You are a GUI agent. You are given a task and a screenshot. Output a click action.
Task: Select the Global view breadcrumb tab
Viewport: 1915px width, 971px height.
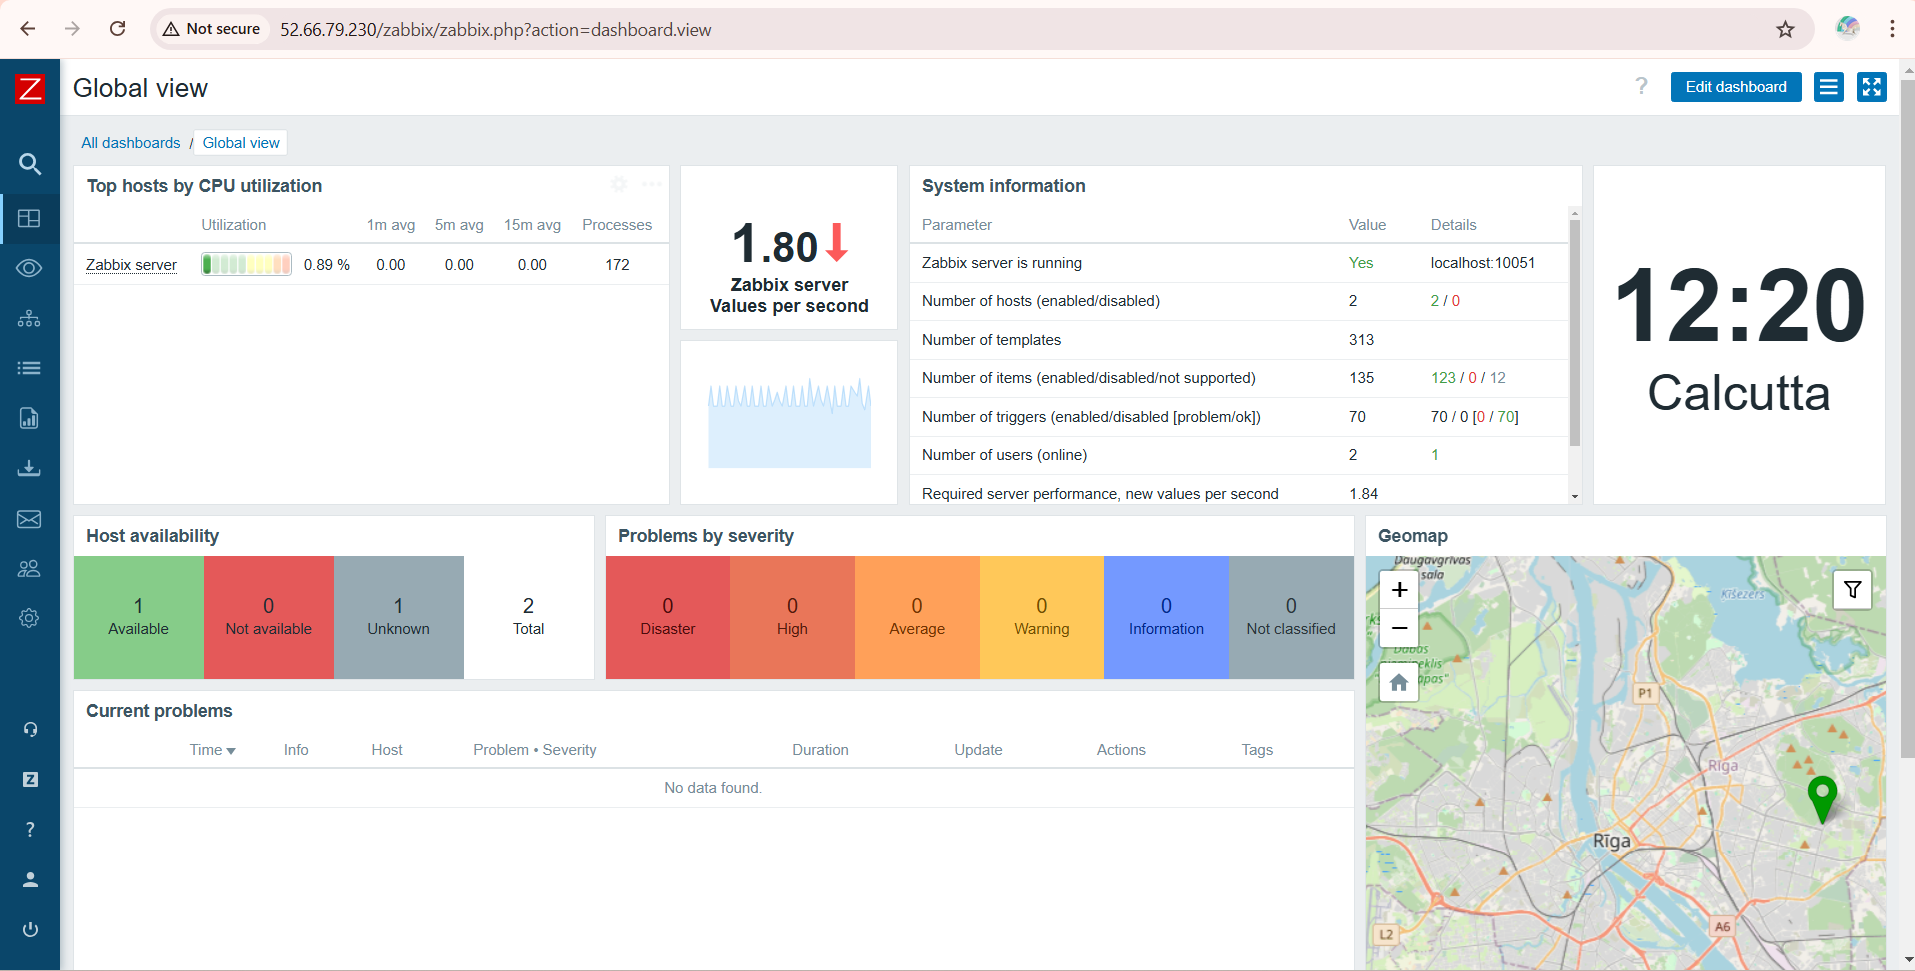[x=240, y=142]
